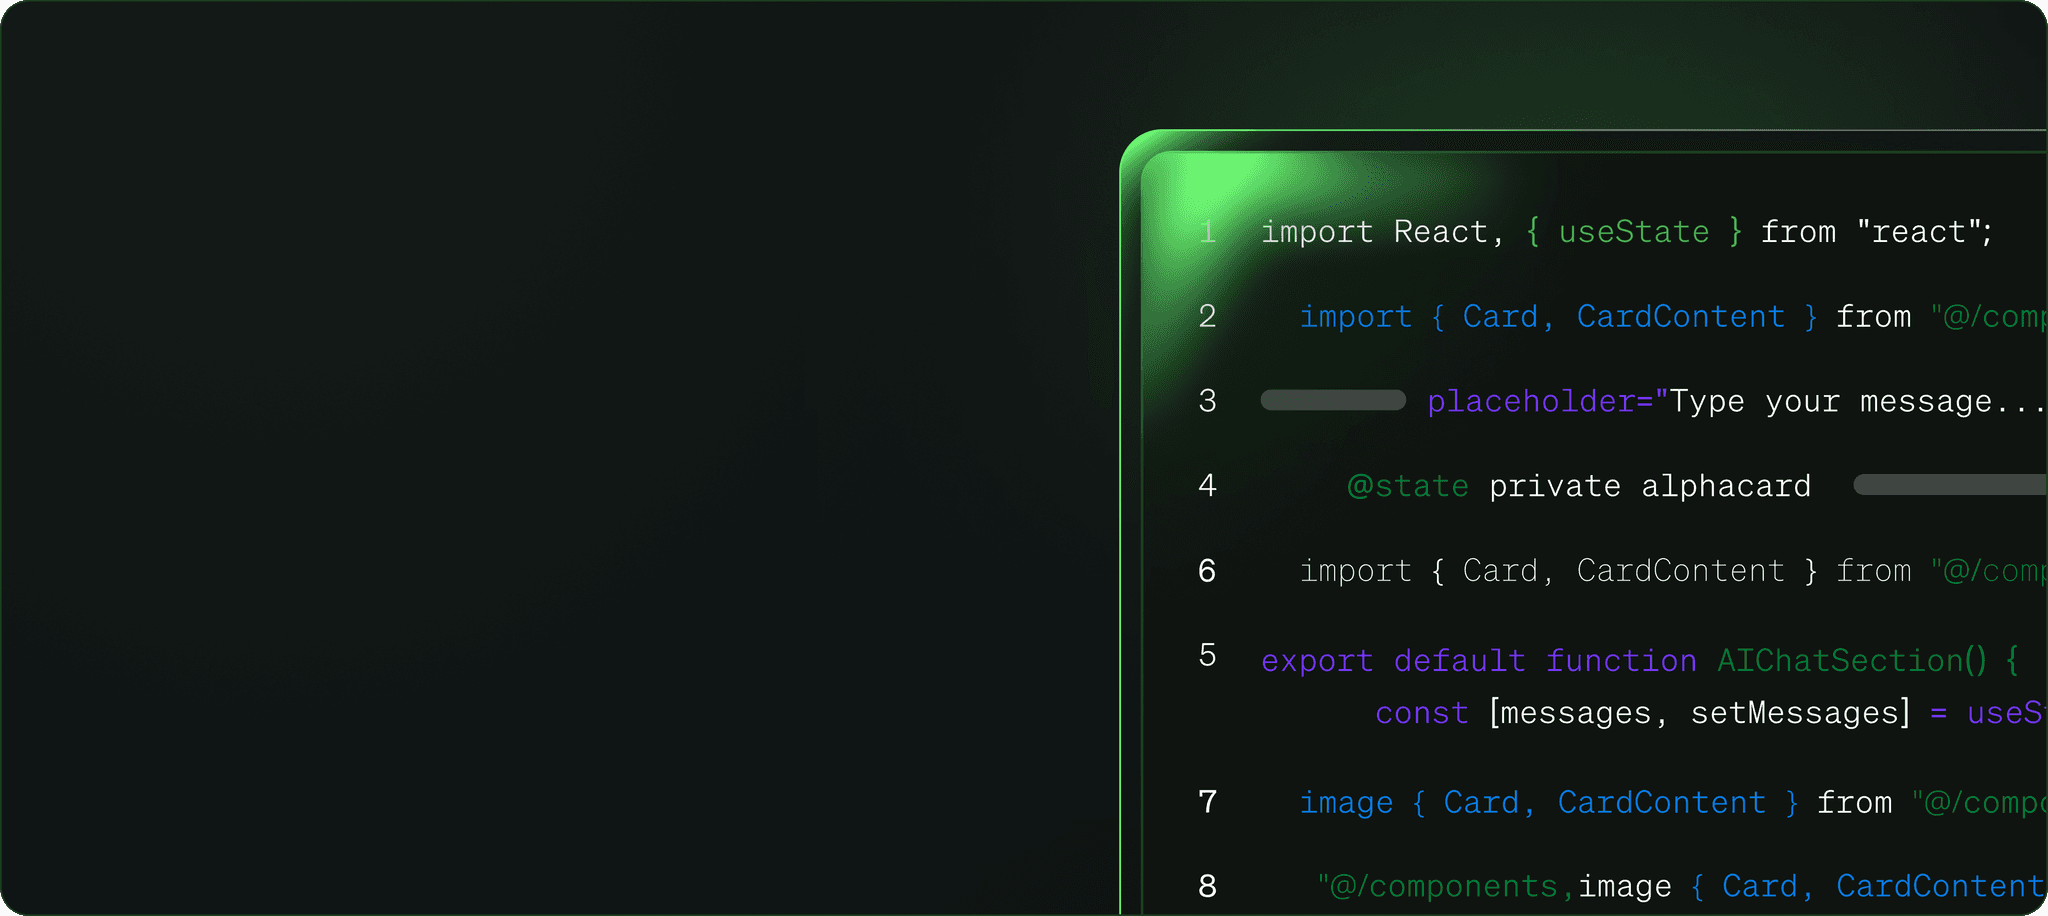Click the gray redacted bar on line 4

[1950, 485]
